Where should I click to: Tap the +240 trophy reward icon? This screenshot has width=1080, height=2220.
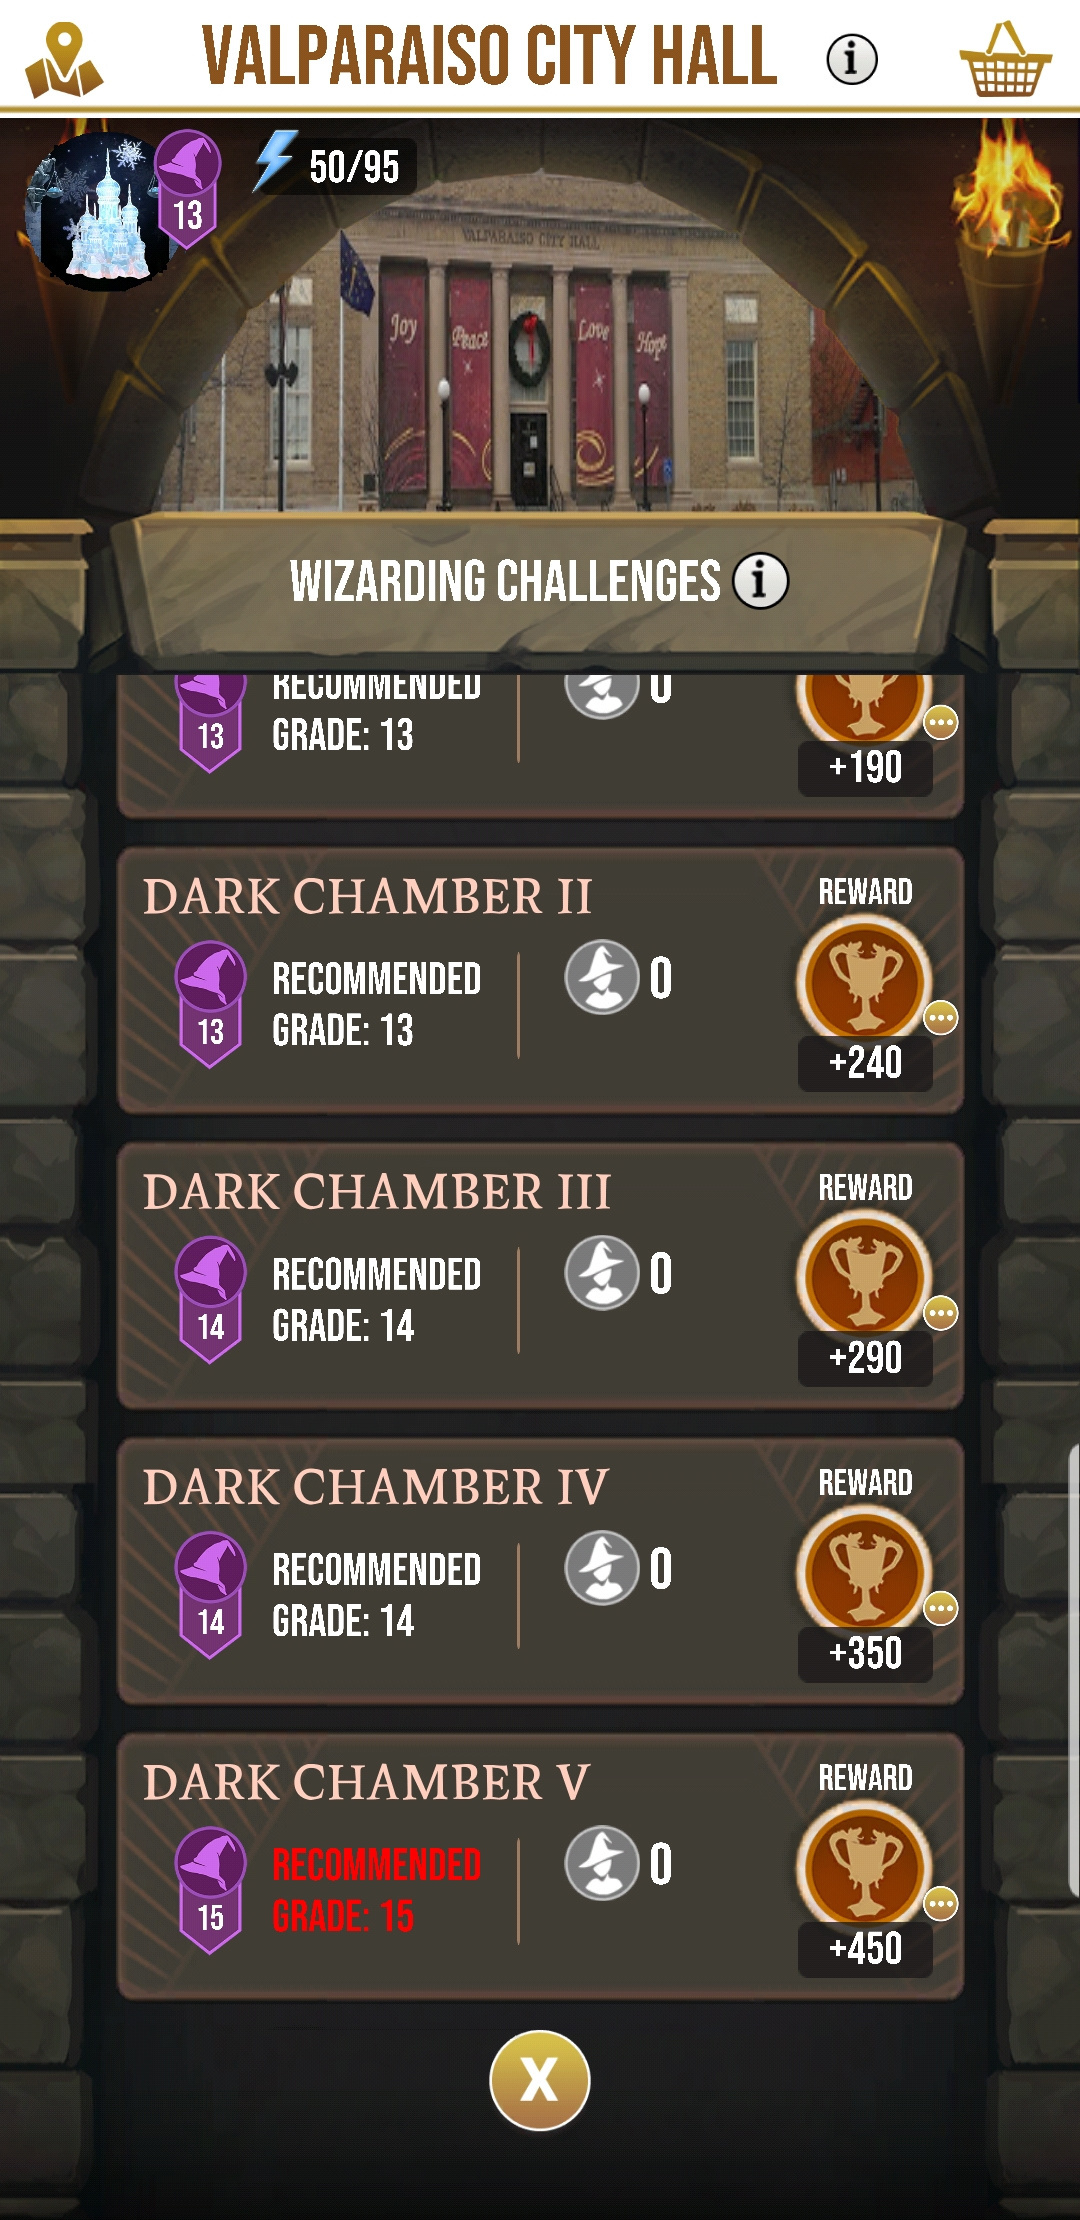point(865,982)
